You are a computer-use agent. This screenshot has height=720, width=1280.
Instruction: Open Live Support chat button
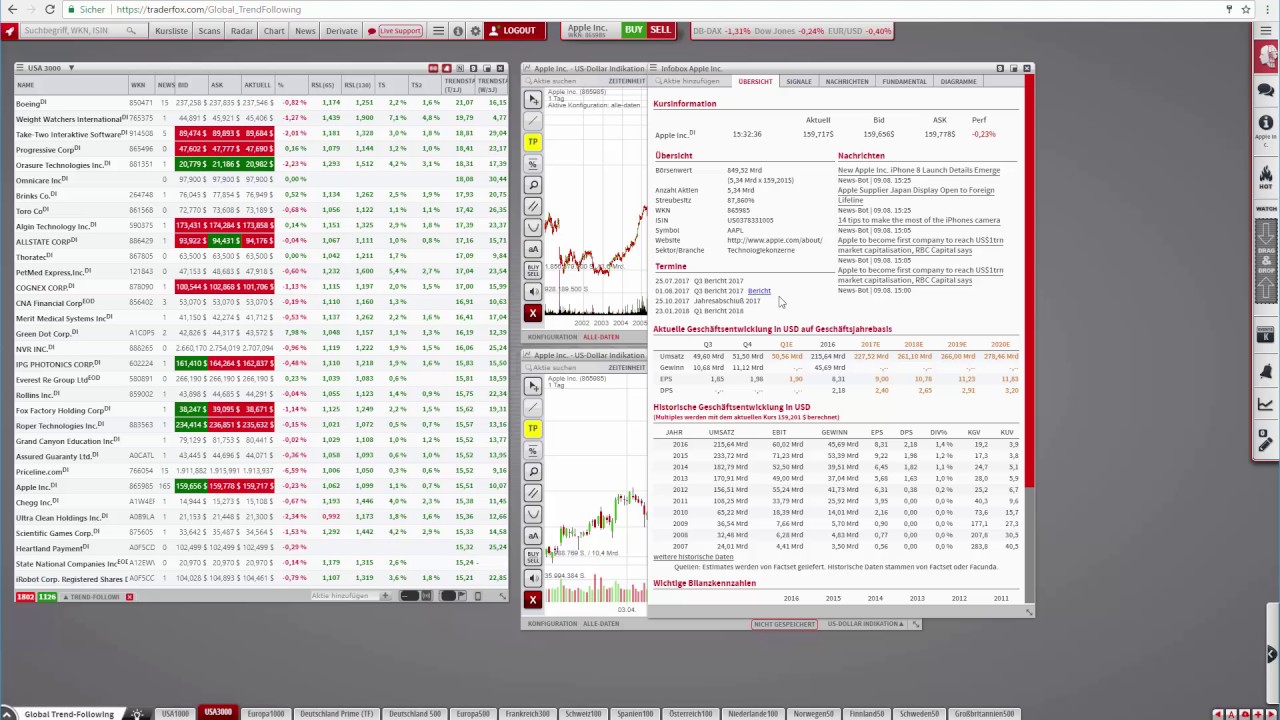coord(394,31)
